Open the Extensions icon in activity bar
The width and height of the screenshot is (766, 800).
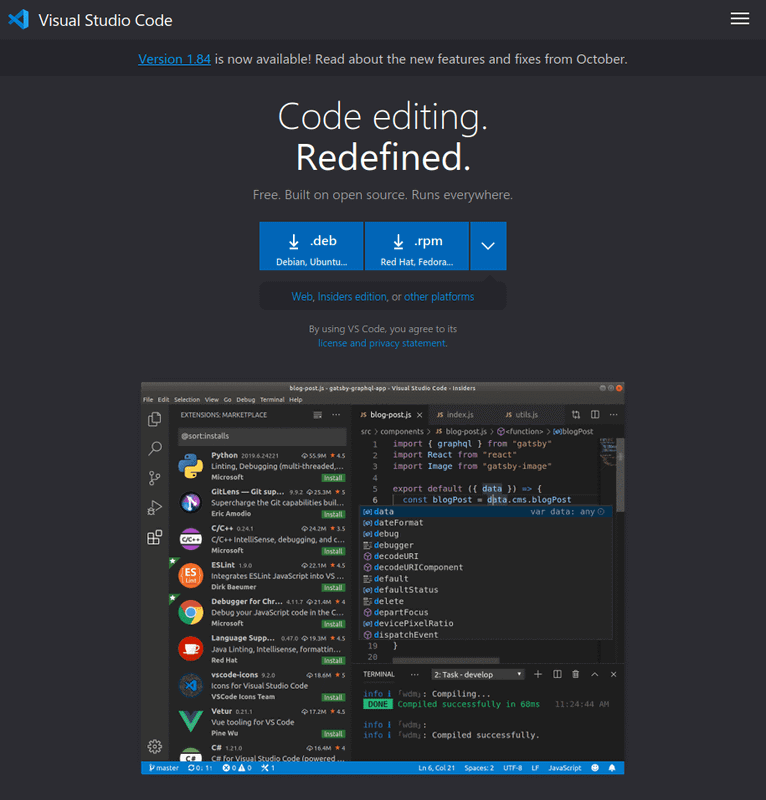(155, 537)
